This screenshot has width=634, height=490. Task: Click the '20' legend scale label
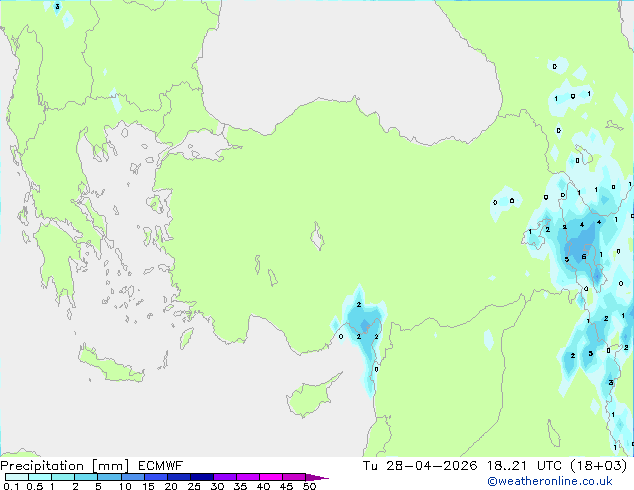coord(171,486)
